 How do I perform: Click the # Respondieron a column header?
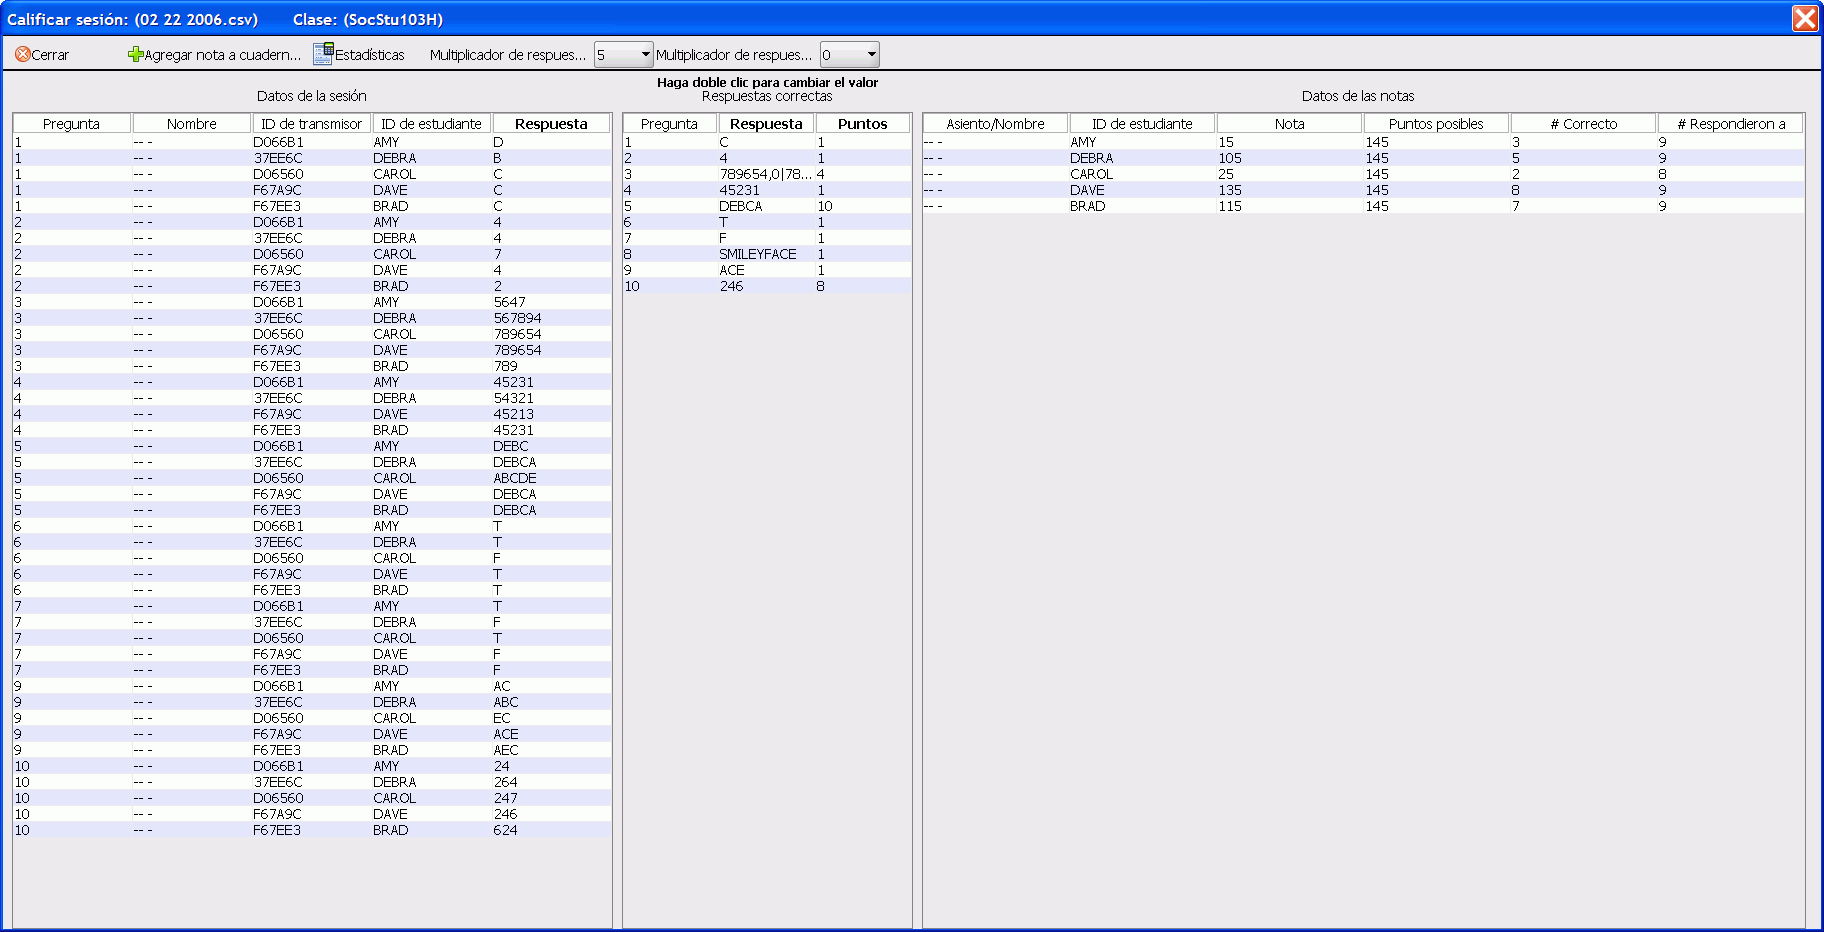tap(1731, 124)
